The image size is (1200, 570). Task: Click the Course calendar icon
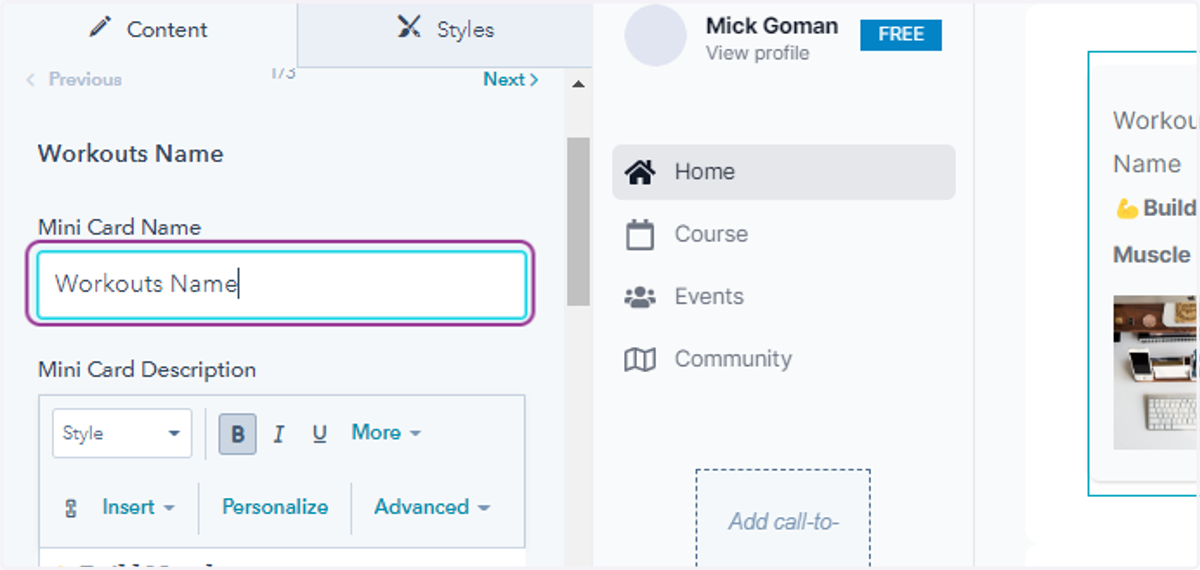[640, 235]
